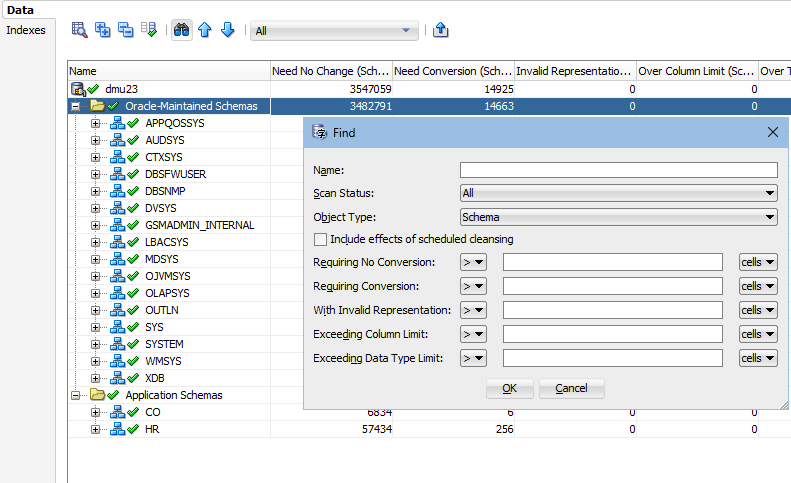Click the column selection icon with green check
This screenshot has width=791, height=483.
(149, 30)
